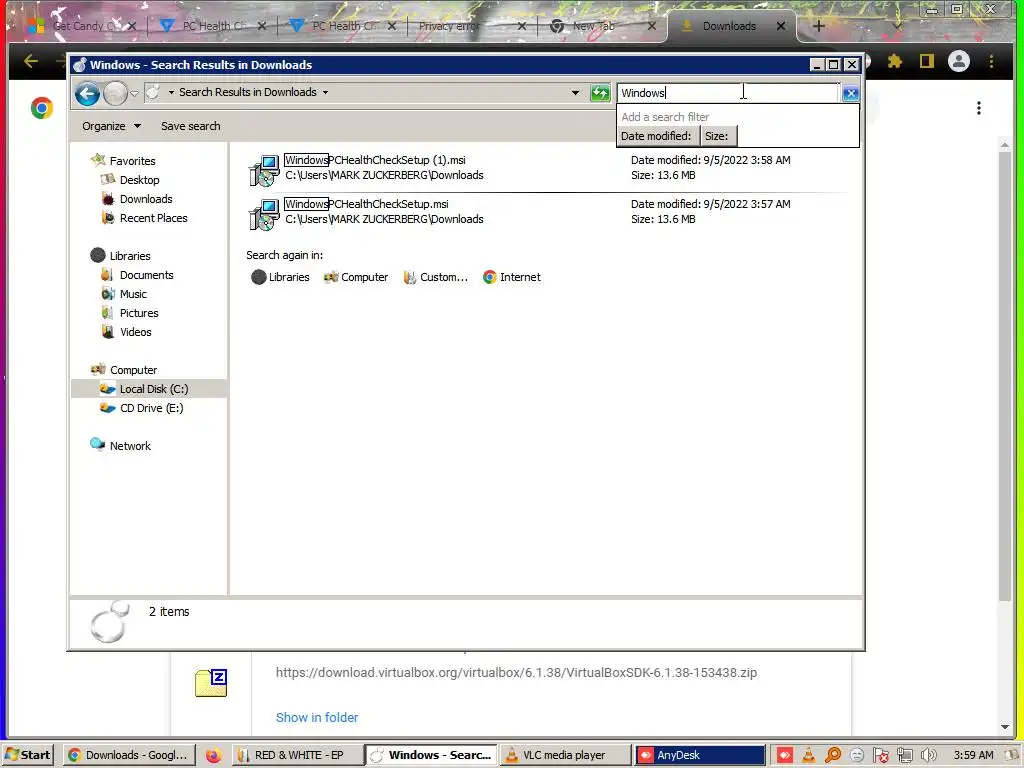The width and height of the screenshot is (1024, 768).
Task: Click the volume speaker tray icon
Action: pyautogui.click(x=929, y=756)
